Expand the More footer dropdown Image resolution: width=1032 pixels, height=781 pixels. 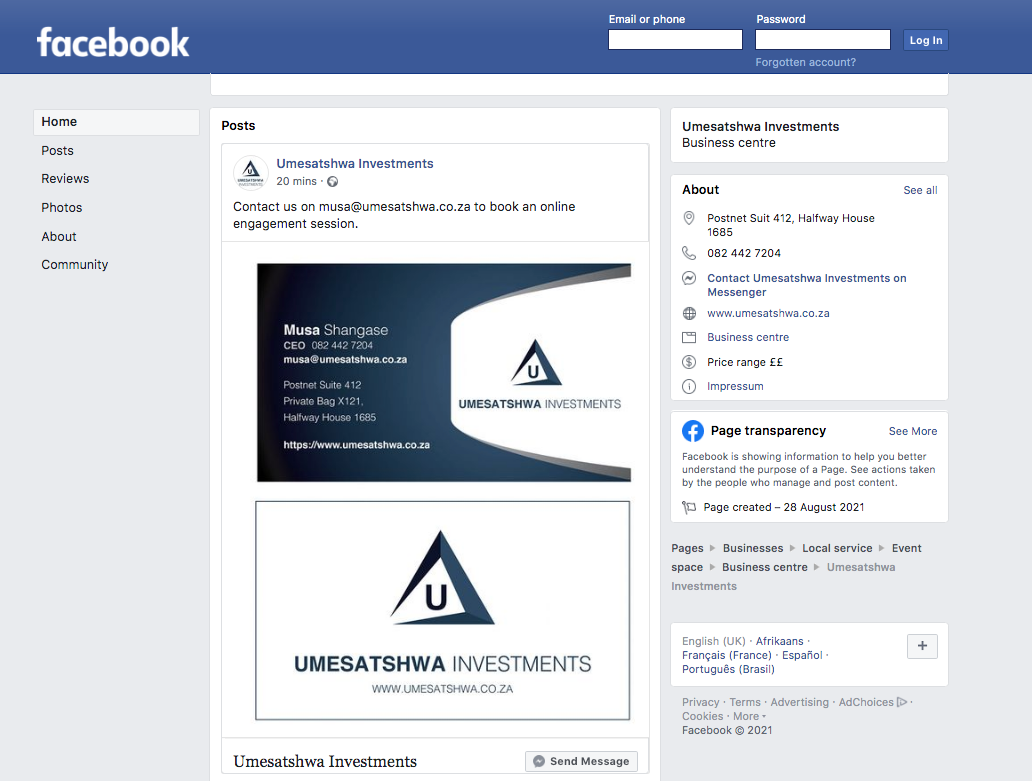click(749, 717)
